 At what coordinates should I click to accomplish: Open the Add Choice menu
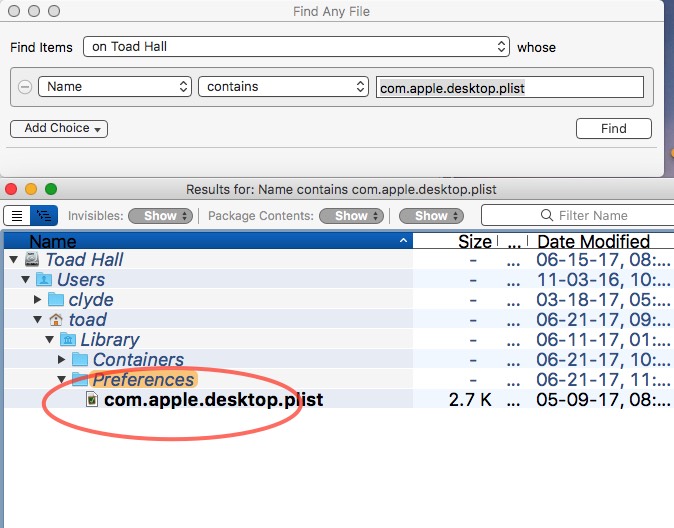click(x=59, y=129)
